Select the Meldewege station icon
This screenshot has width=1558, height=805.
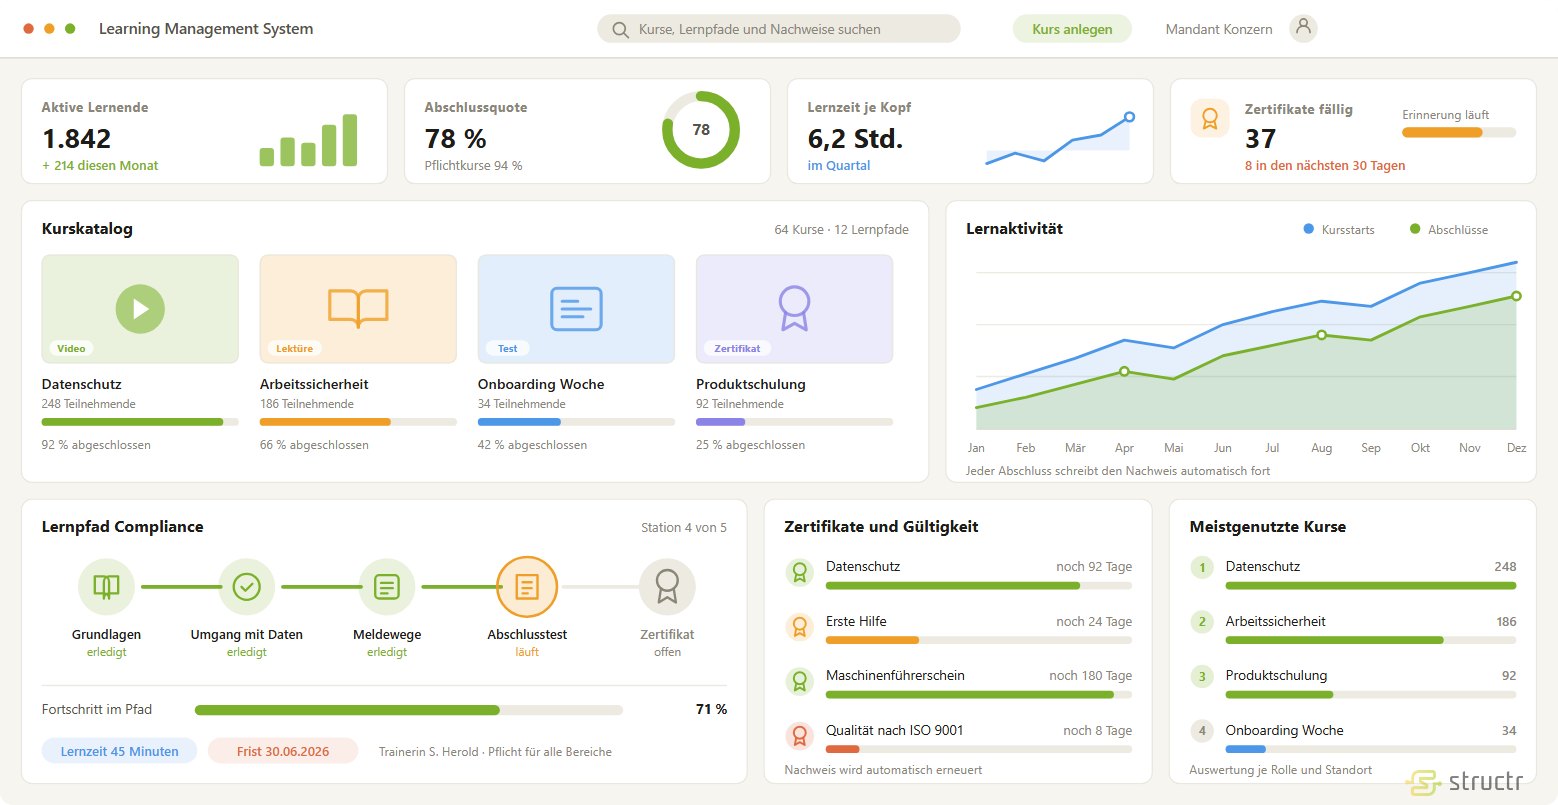[x=387, y=587]
